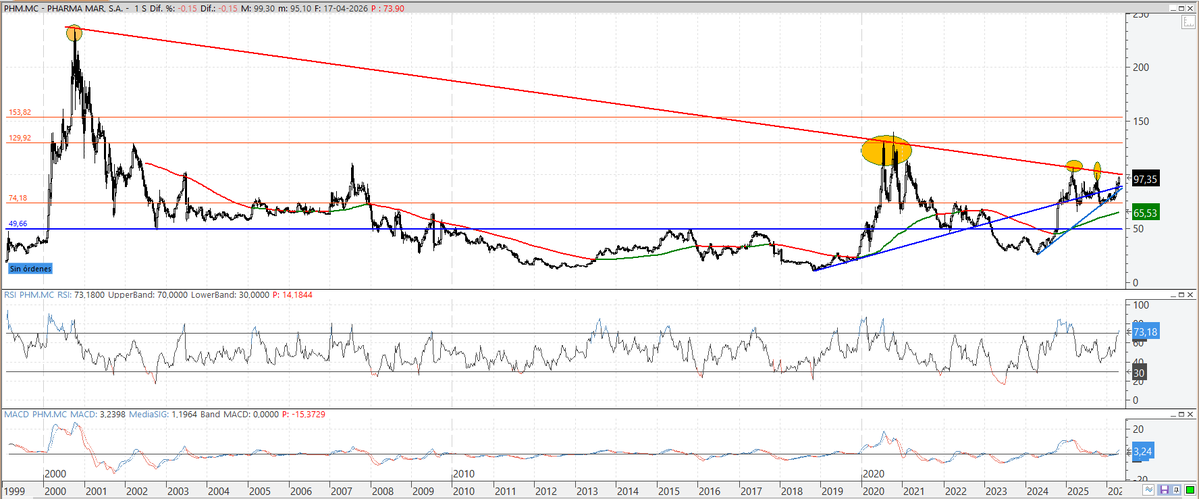Click the 2018 year label on time axis
This screenshot has height=499, width=1199.
[791, 490]
